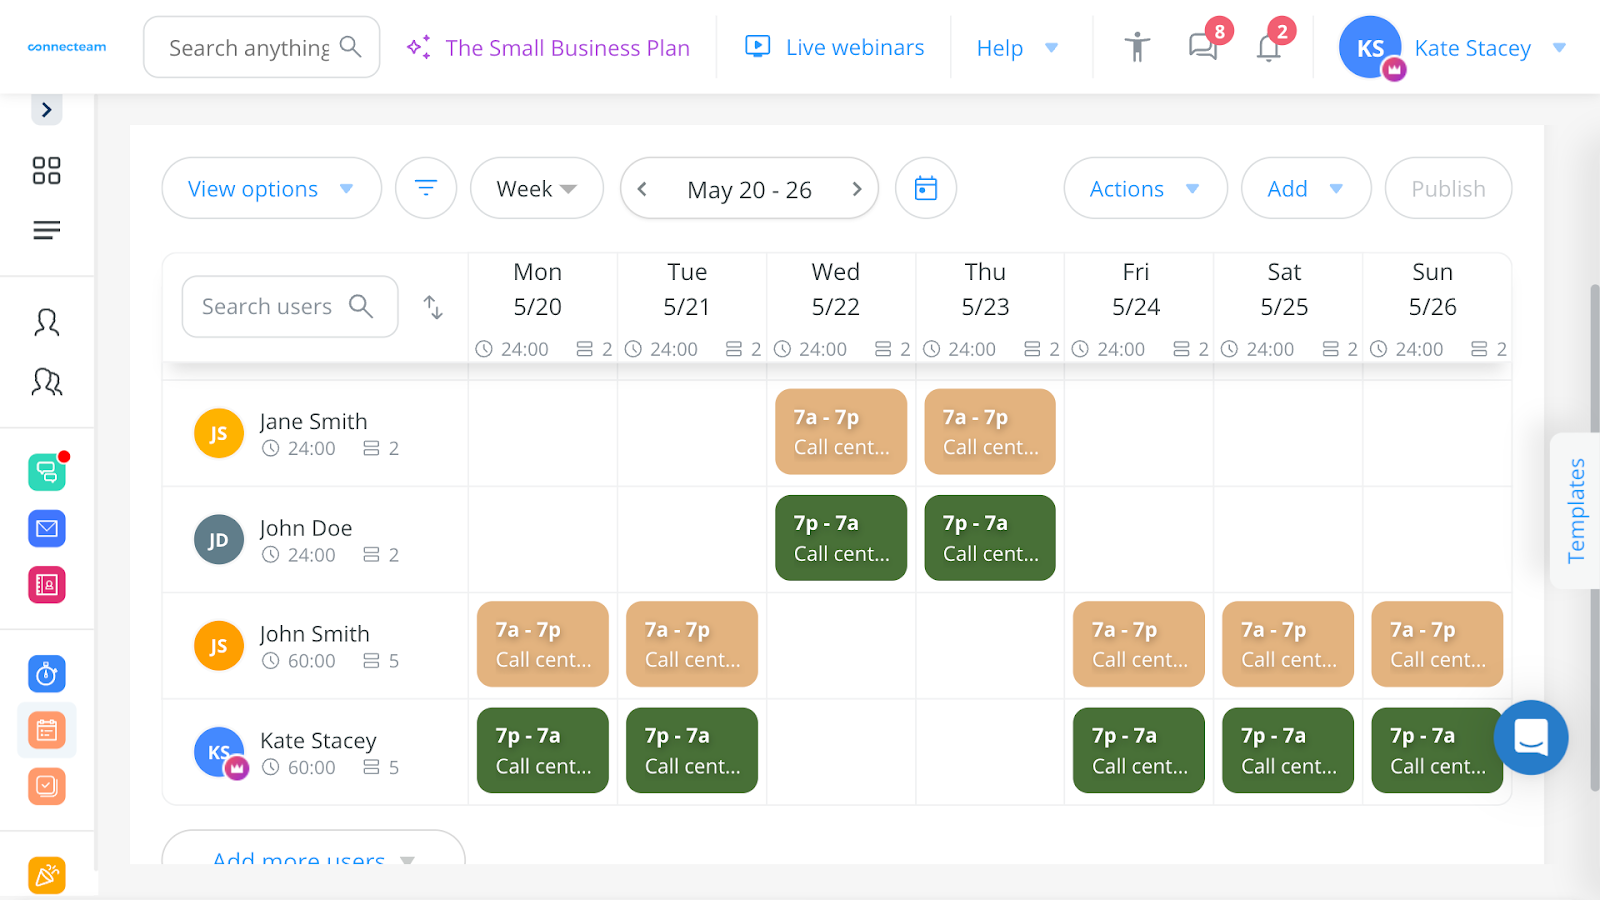The image size is (1600, 900).
Task: Open notifications bell showing 2 alerts
Action: tap(1267, 46)
